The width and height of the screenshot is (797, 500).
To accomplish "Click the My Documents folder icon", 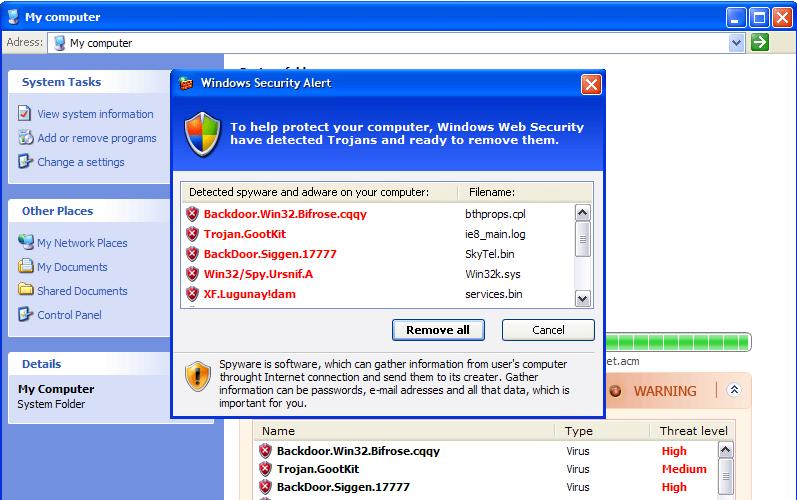I will (25, 265).
